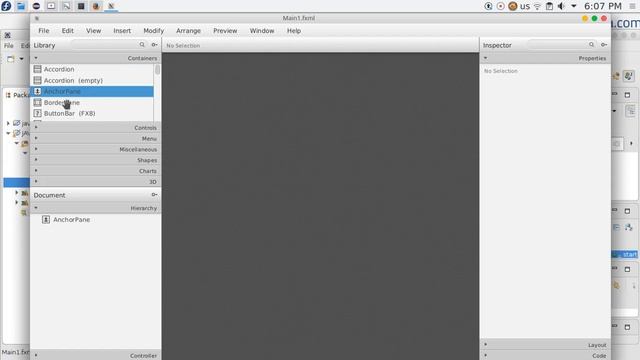Click the Inspector search magnifier icon

click(591, 44)
